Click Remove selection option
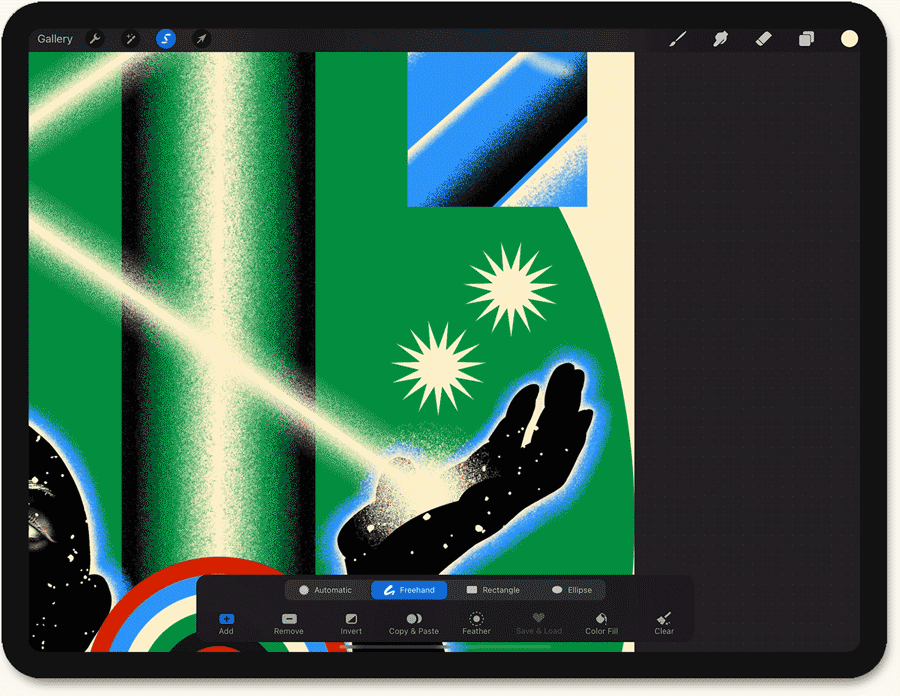 [x=289, y=624]
